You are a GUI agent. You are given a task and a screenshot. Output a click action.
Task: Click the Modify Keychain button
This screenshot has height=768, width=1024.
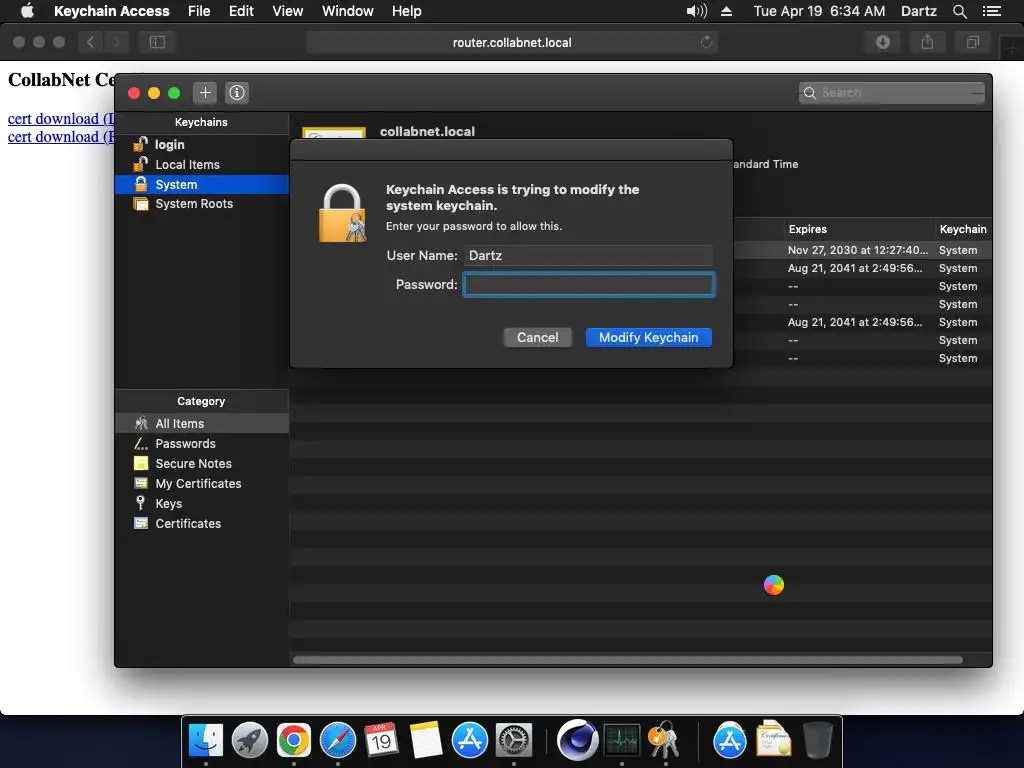point(648,338)
